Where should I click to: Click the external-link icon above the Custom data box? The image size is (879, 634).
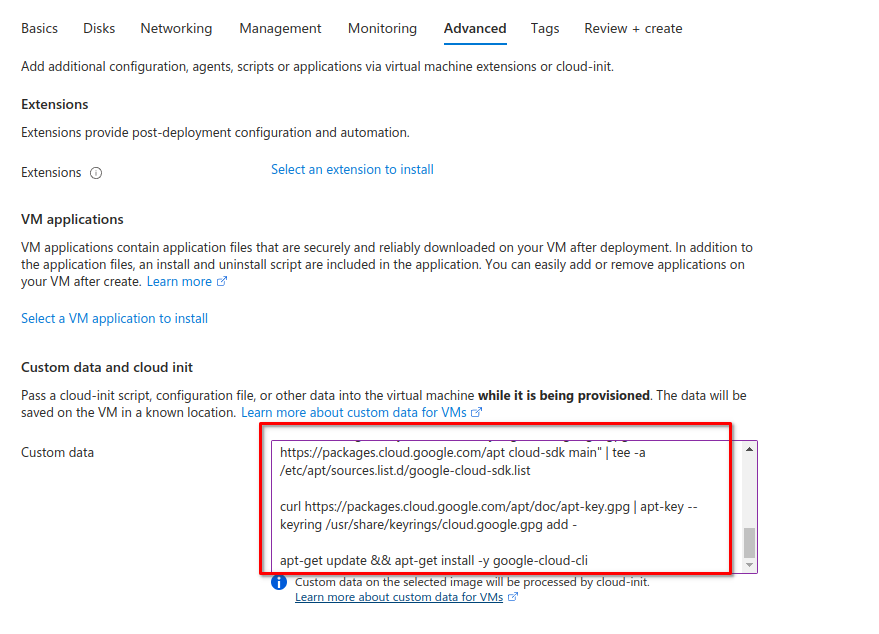click(x=477, y=412)
